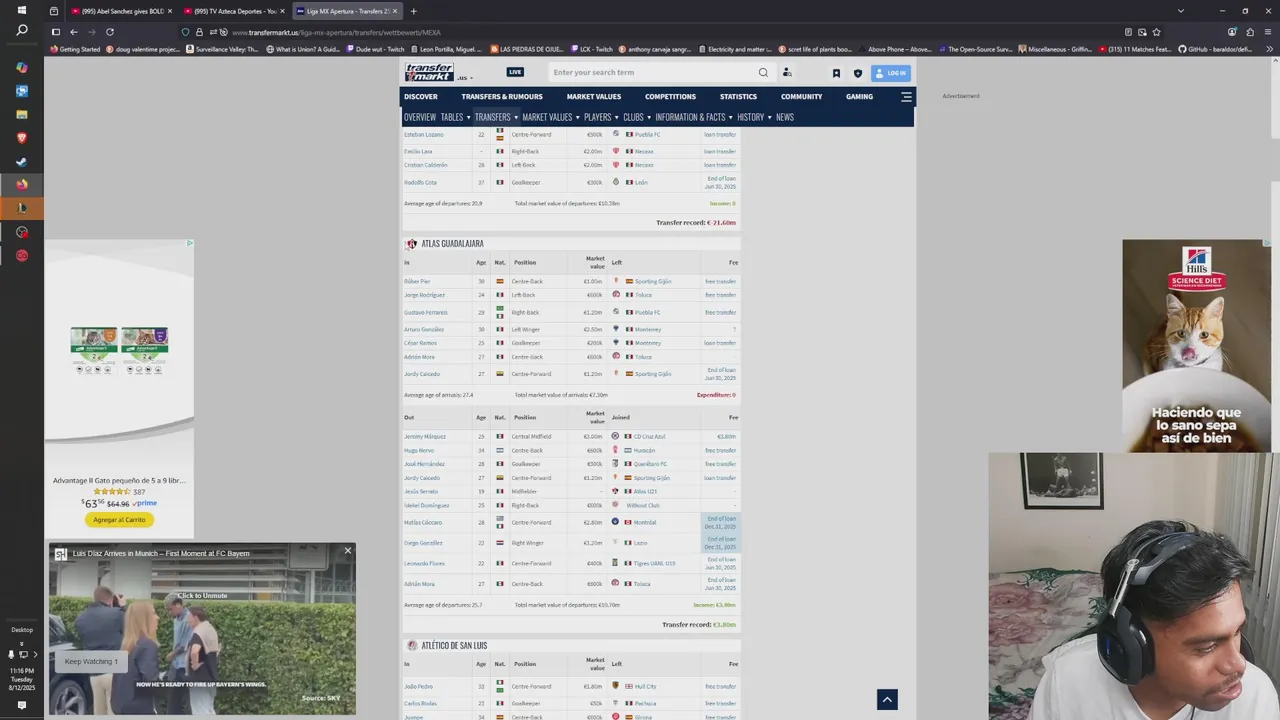
Task: Switch to the Firefox taskbar icon
Action: click(x=22, y=184)
